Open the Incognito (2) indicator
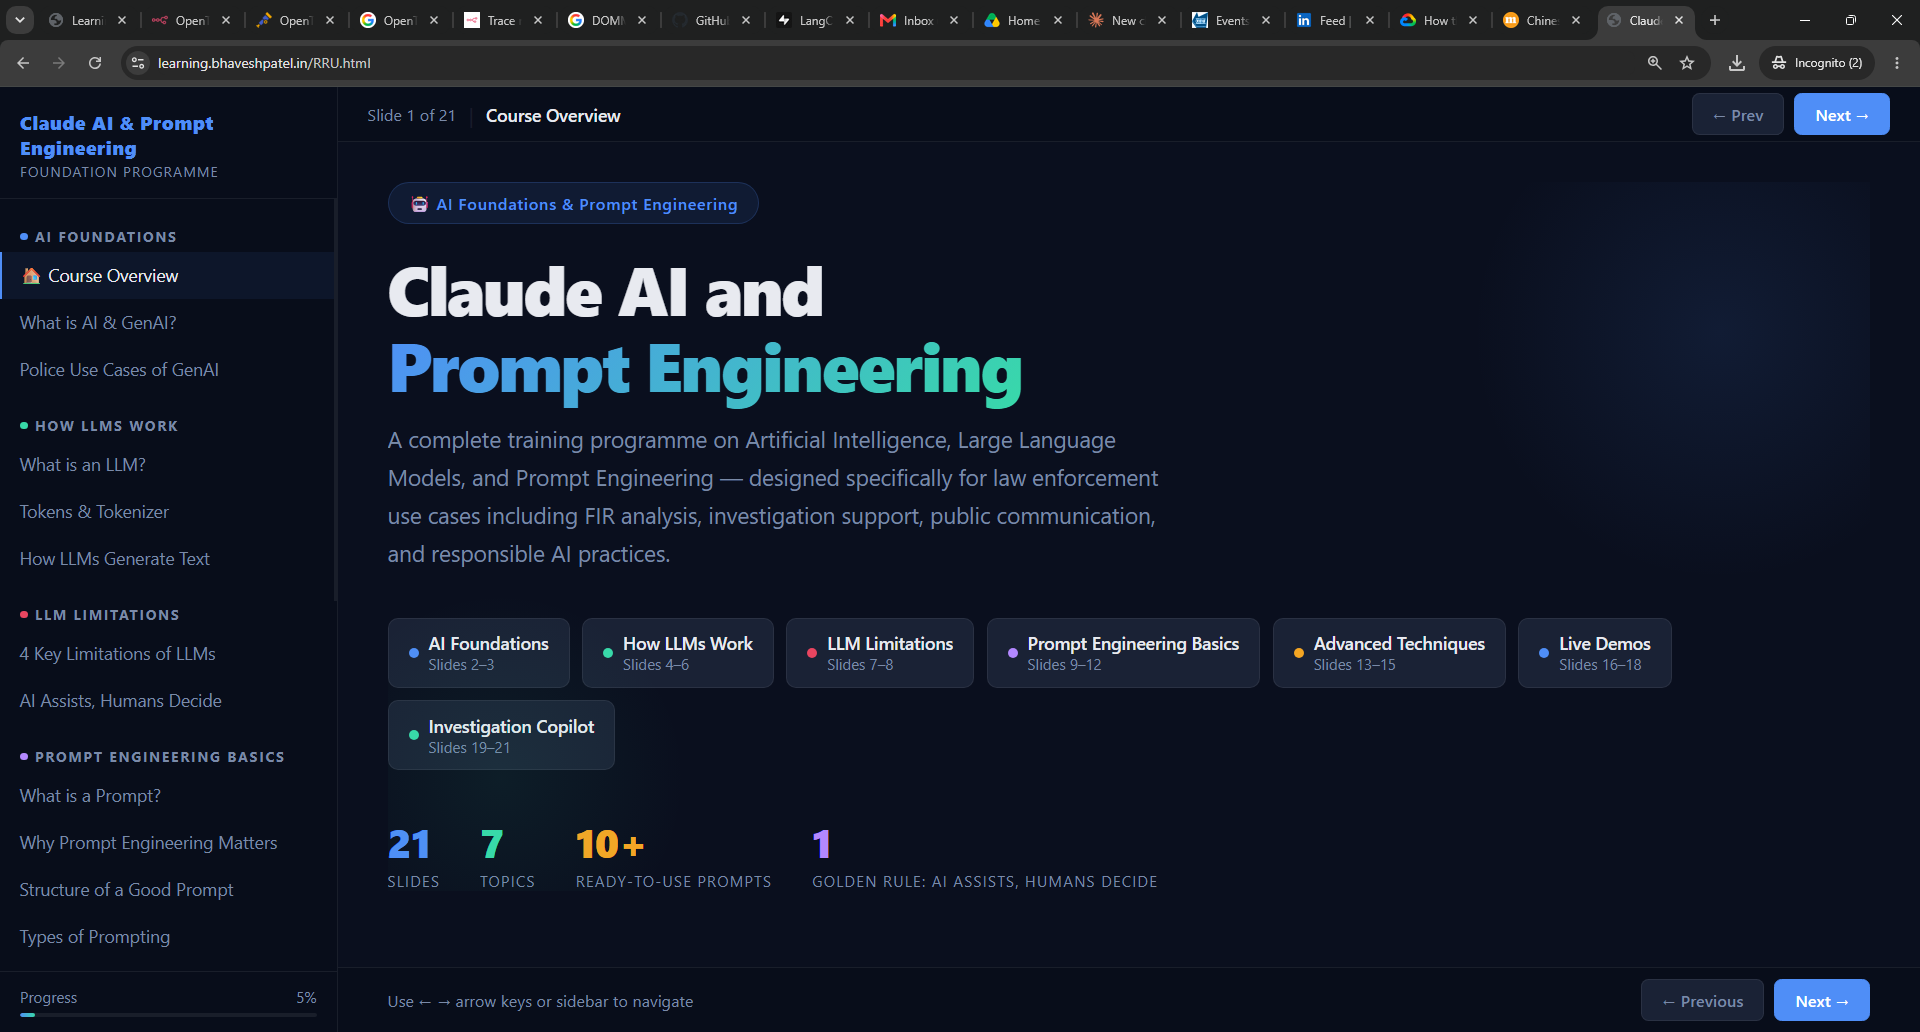Screen dimensions: 1920x1032 click(1817, 63)
